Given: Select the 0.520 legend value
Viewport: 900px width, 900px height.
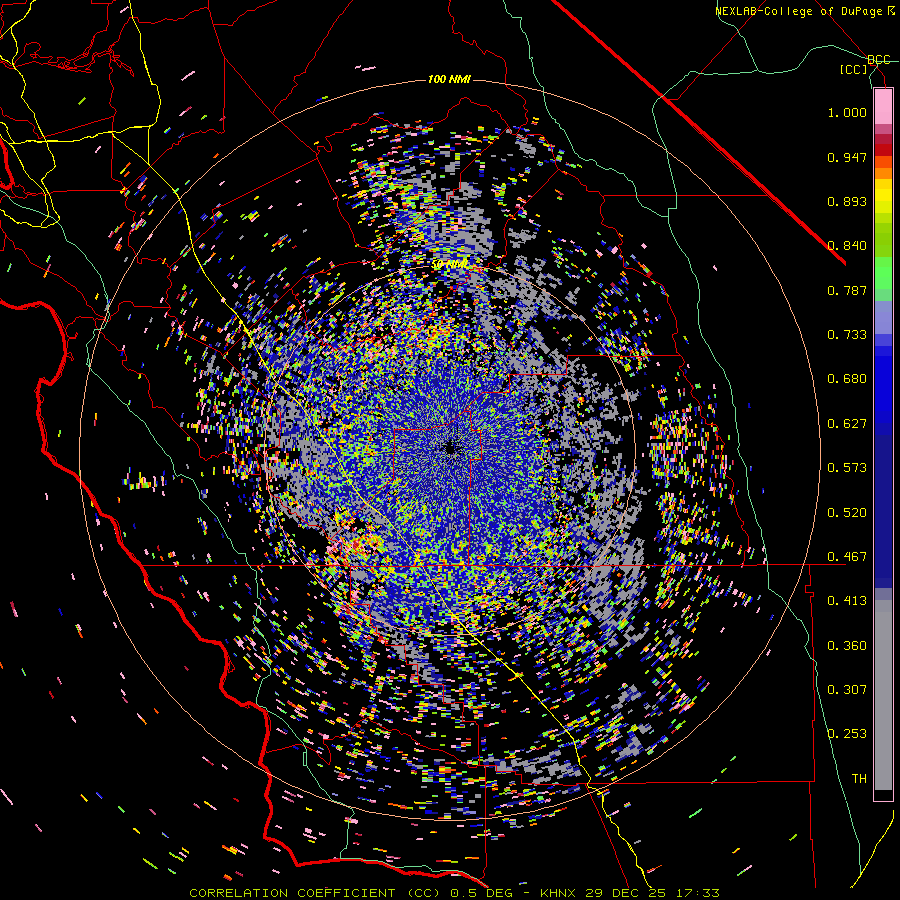Looking at the screenshot, I should point(847,513).
